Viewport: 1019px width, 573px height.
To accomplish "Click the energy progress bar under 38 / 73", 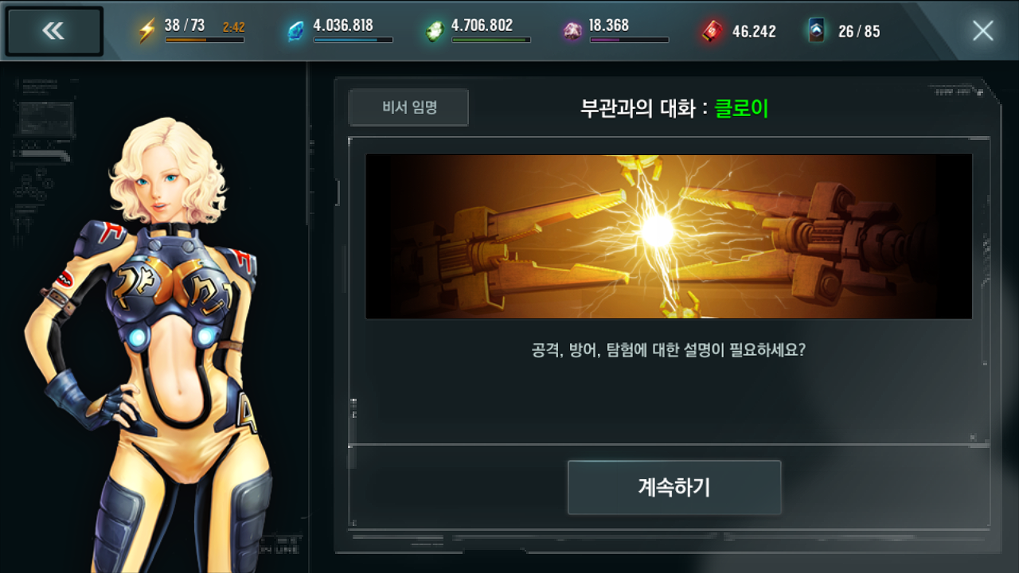I will (x=205, y=40).
